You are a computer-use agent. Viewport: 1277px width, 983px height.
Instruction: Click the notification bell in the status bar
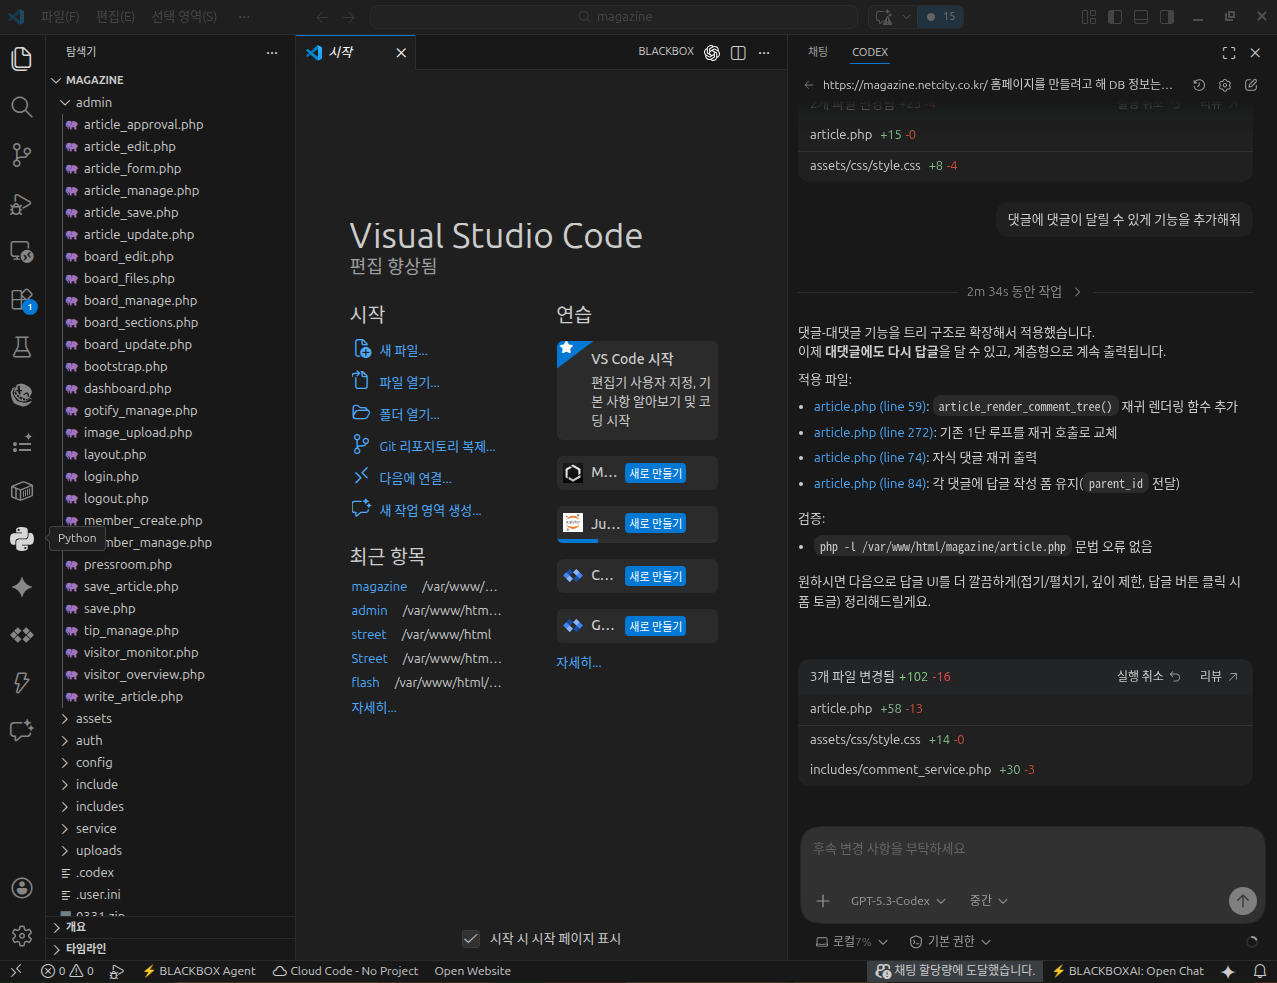(x=1261, y=971)
